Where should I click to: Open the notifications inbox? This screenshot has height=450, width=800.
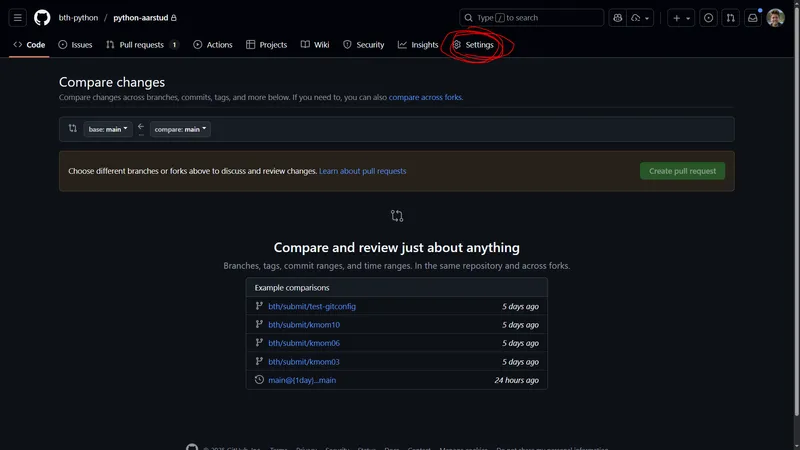(x=753, y=18)
